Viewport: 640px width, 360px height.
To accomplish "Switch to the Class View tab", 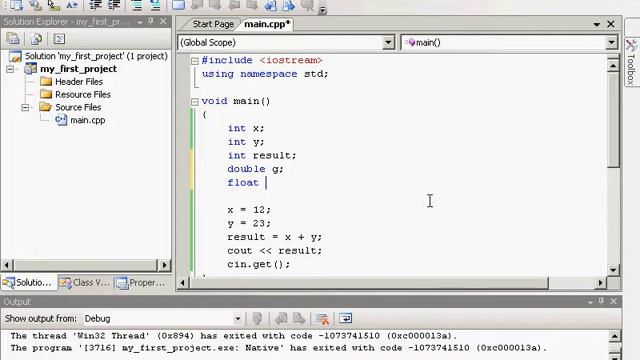I will pyautogui.click(x=85, y=282).
